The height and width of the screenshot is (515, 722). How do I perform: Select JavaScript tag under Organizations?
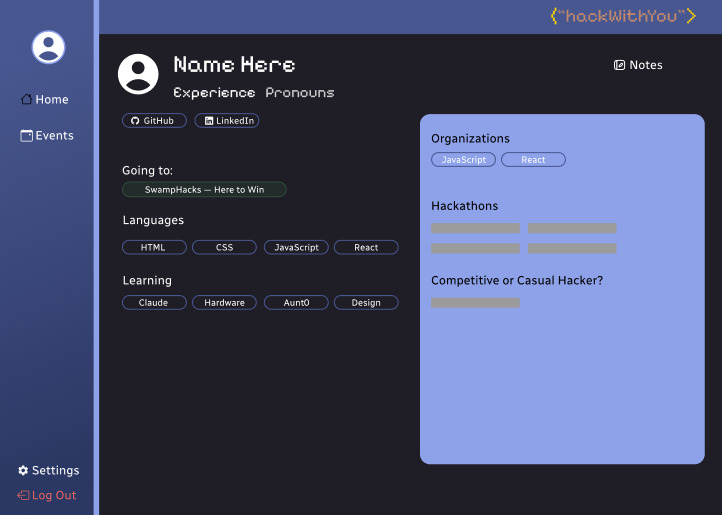tap(464, 159)
